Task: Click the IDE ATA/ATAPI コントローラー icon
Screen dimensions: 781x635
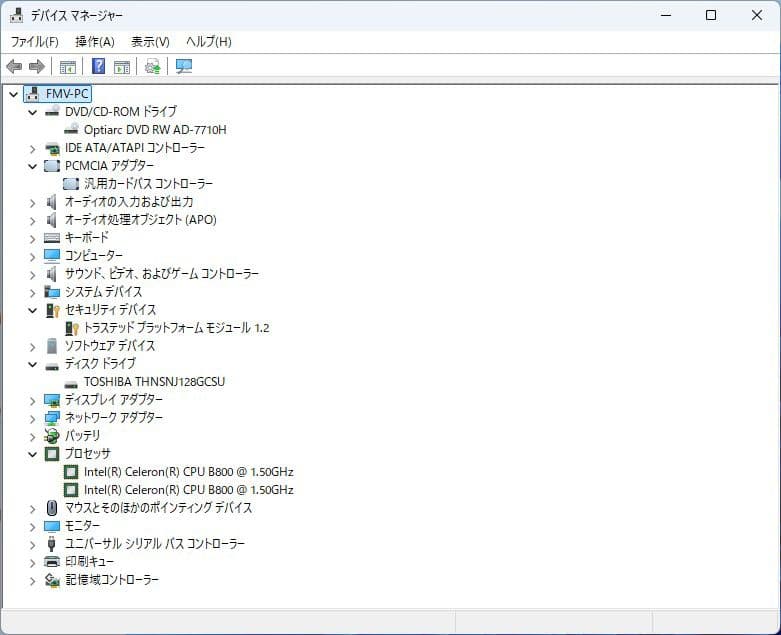Action: [x=52, y=148]
